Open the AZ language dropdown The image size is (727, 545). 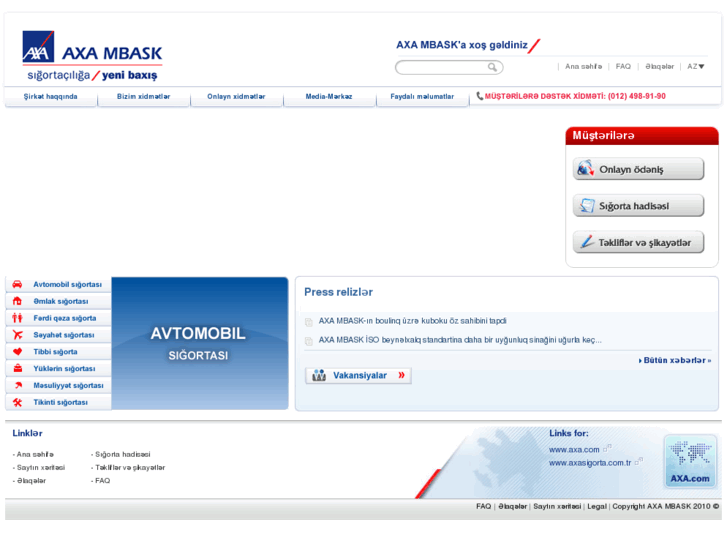[x=696, y=66]
